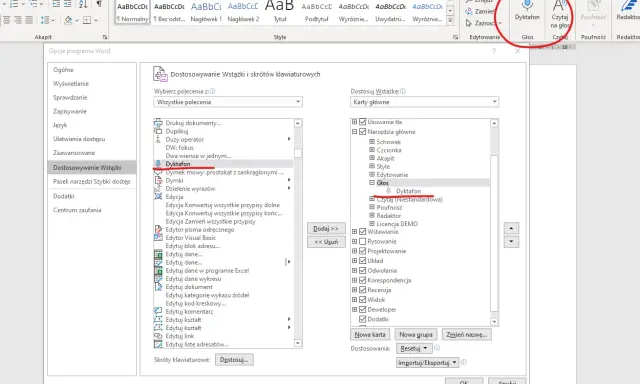The height and width of the screenshot is (384, 640).
Task: Click the Czytaj na głos ribbon button
Action: pos(559,14)
